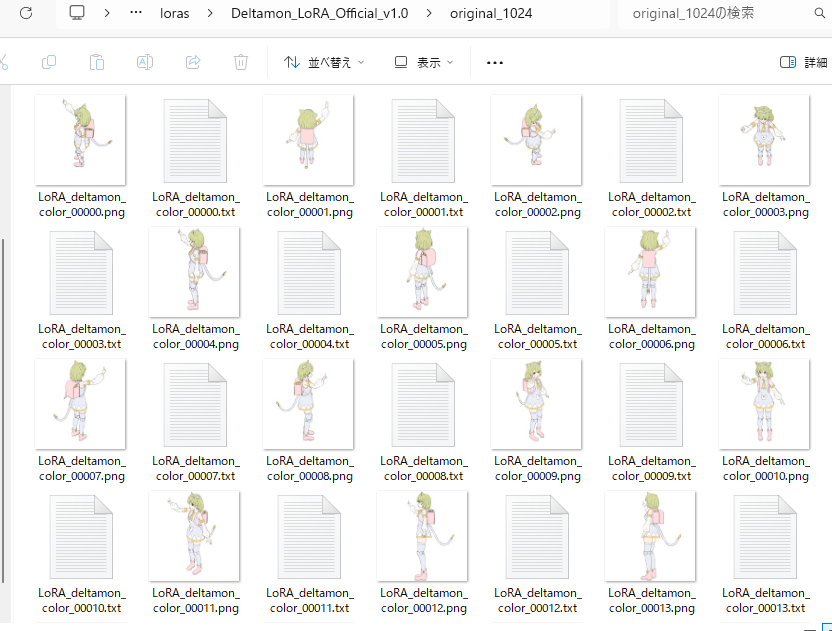Select LoRA_deltamon_color_00013.png thumbnail
The image size is (832, 631).
coord(651,536)
